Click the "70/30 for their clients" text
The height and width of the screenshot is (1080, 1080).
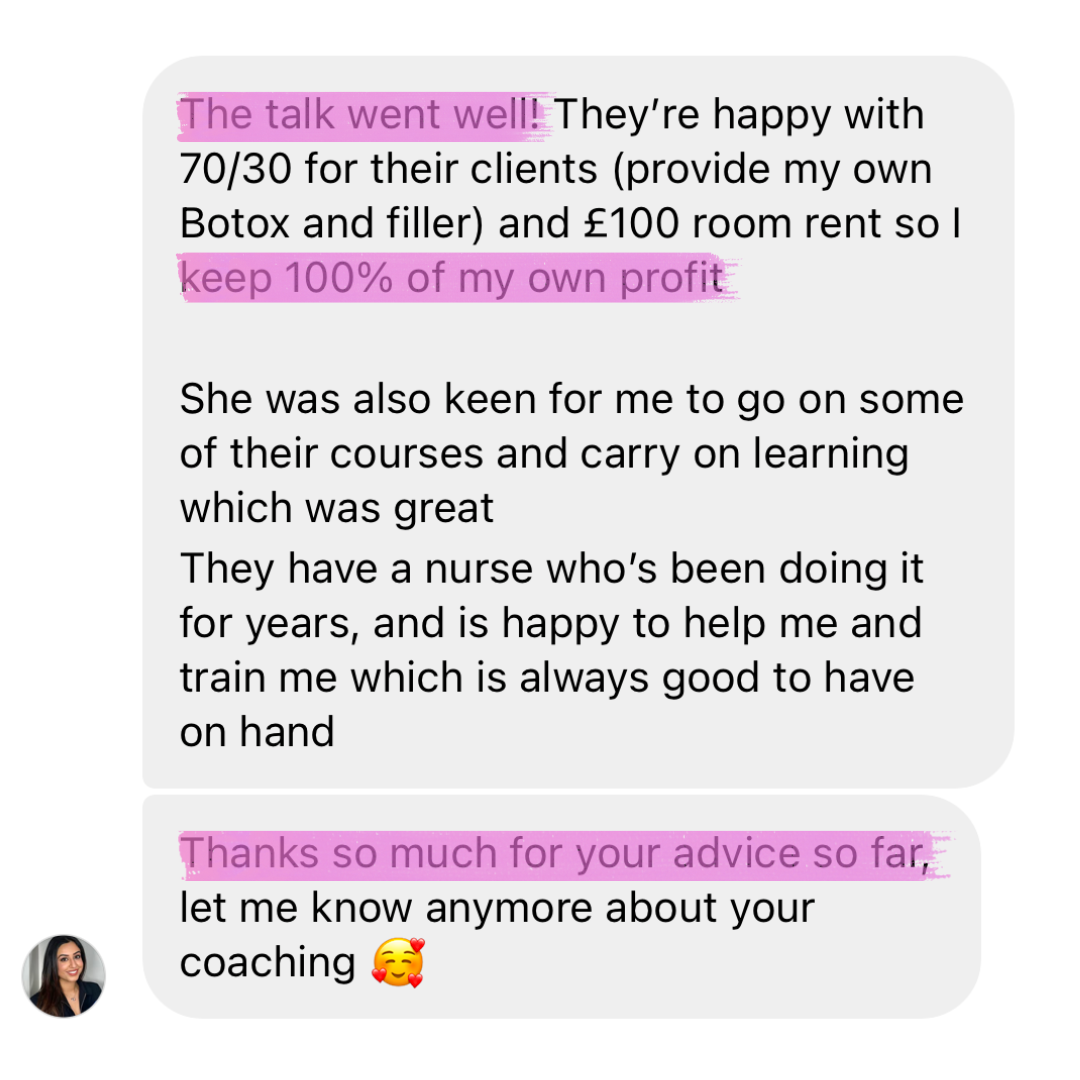(388, 169)
